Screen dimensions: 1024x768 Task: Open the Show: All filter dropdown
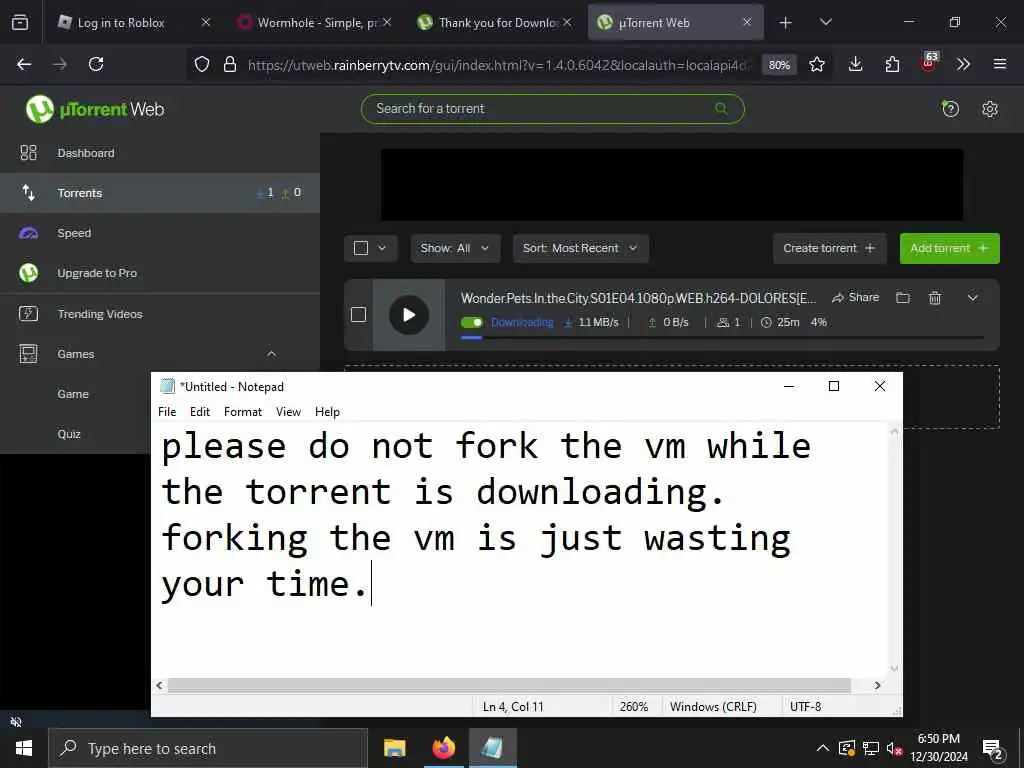(455, 248)
